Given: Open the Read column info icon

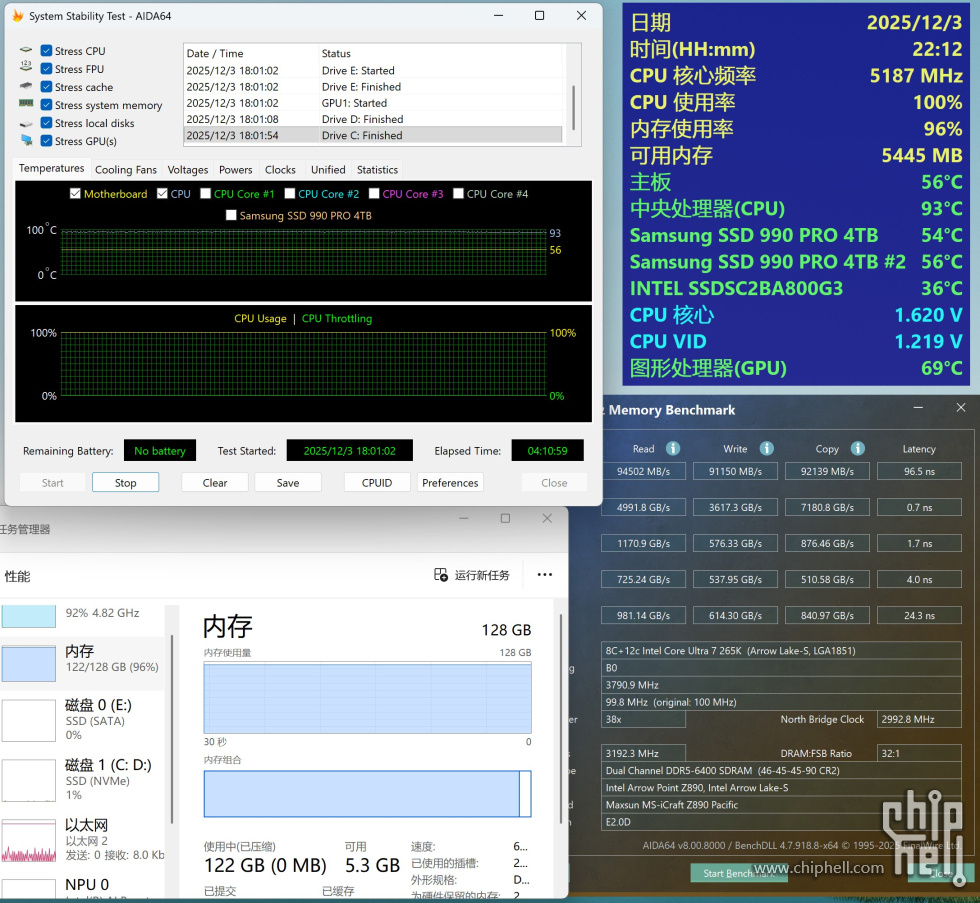Looking at the screenshot, I should [x=673, y=448].
